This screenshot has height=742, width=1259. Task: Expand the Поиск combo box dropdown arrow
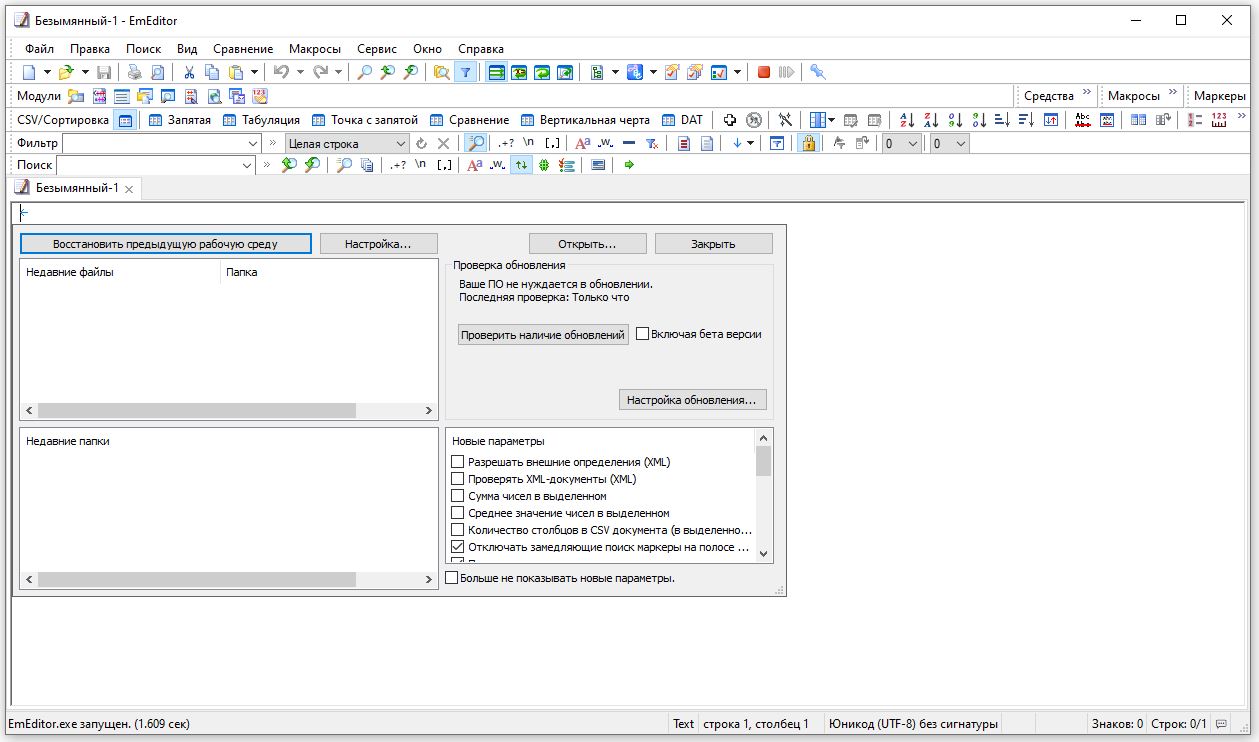[246, 165]
